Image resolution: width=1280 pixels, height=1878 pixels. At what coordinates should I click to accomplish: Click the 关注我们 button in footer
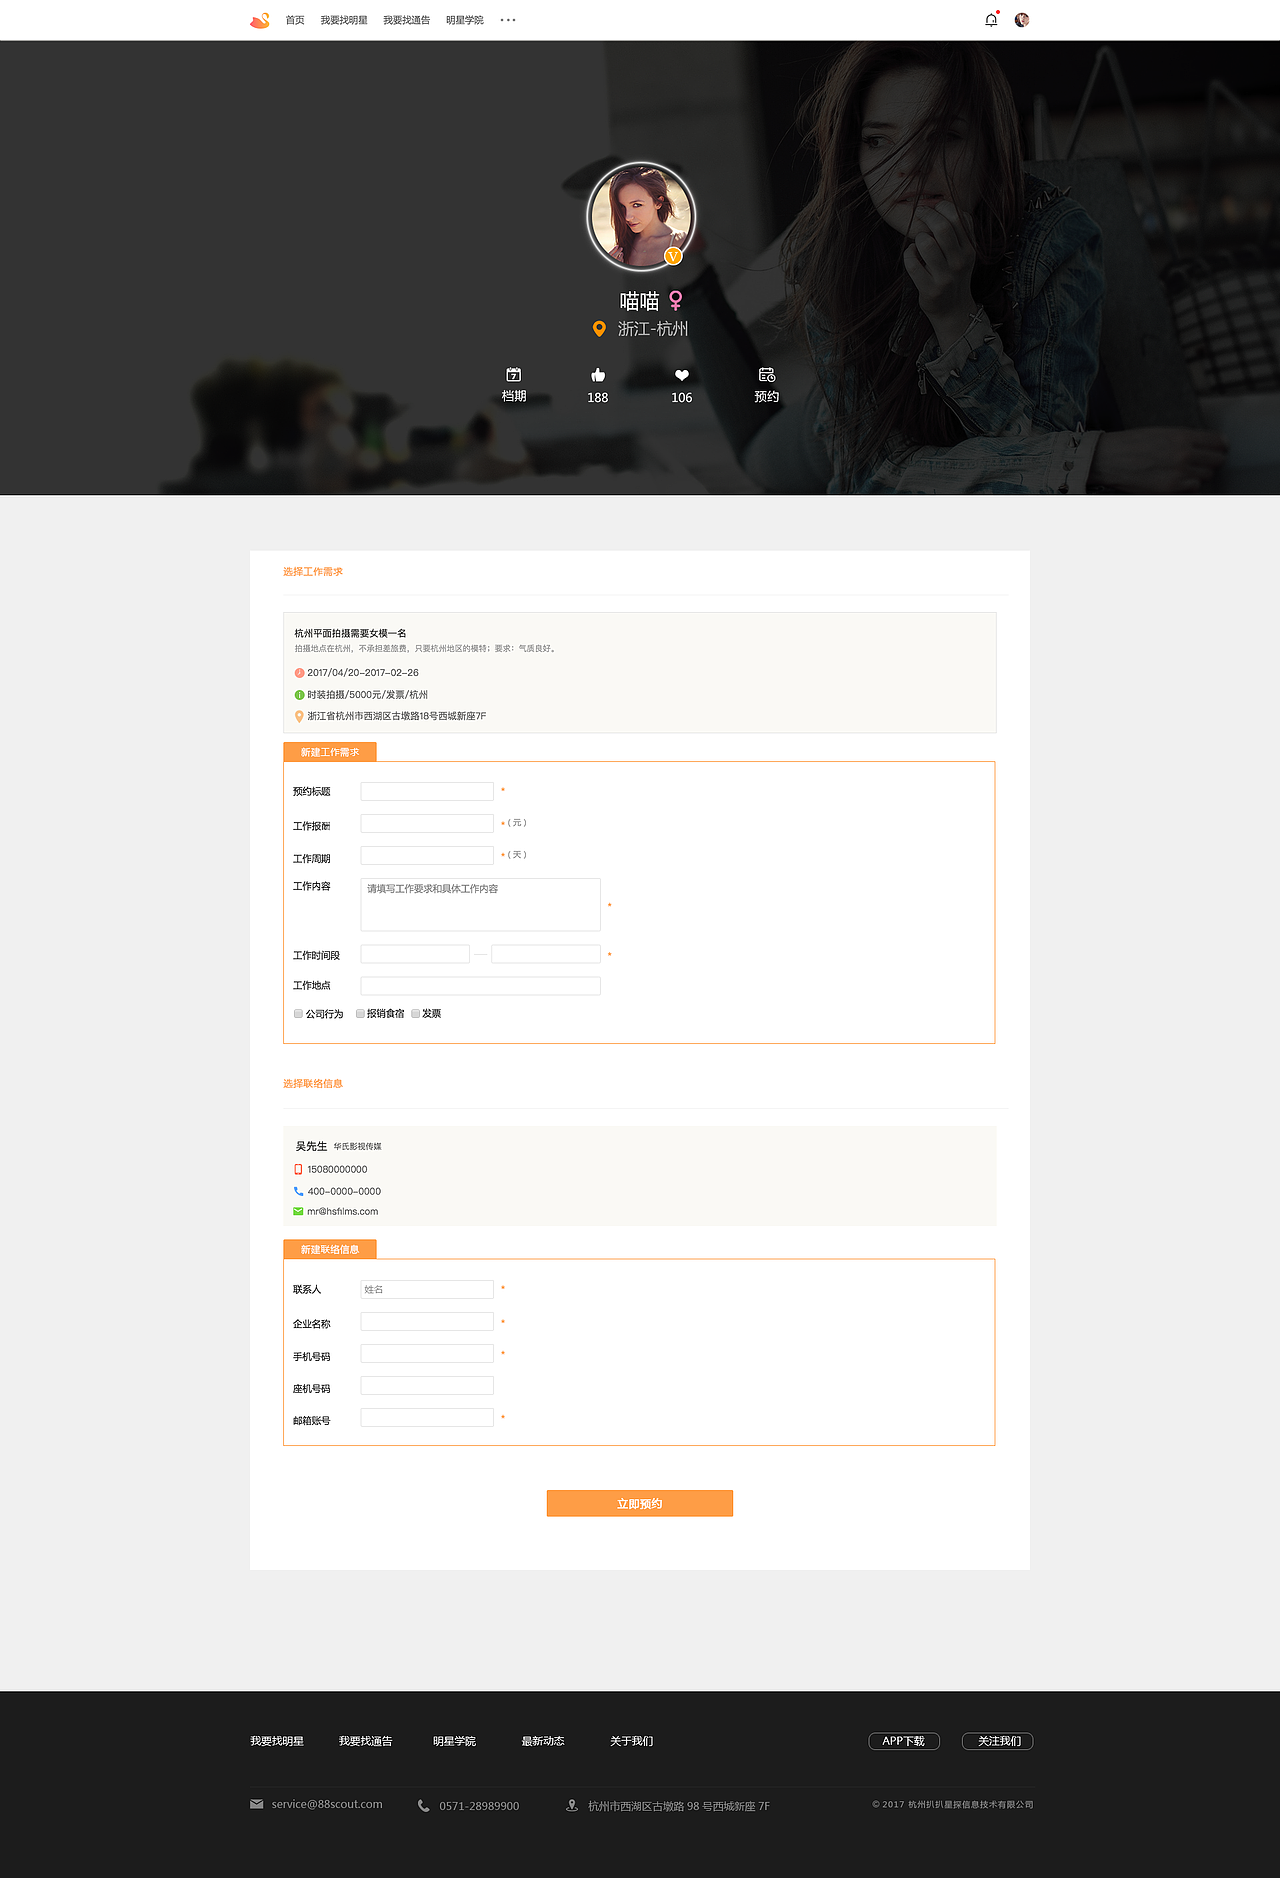998,1741
